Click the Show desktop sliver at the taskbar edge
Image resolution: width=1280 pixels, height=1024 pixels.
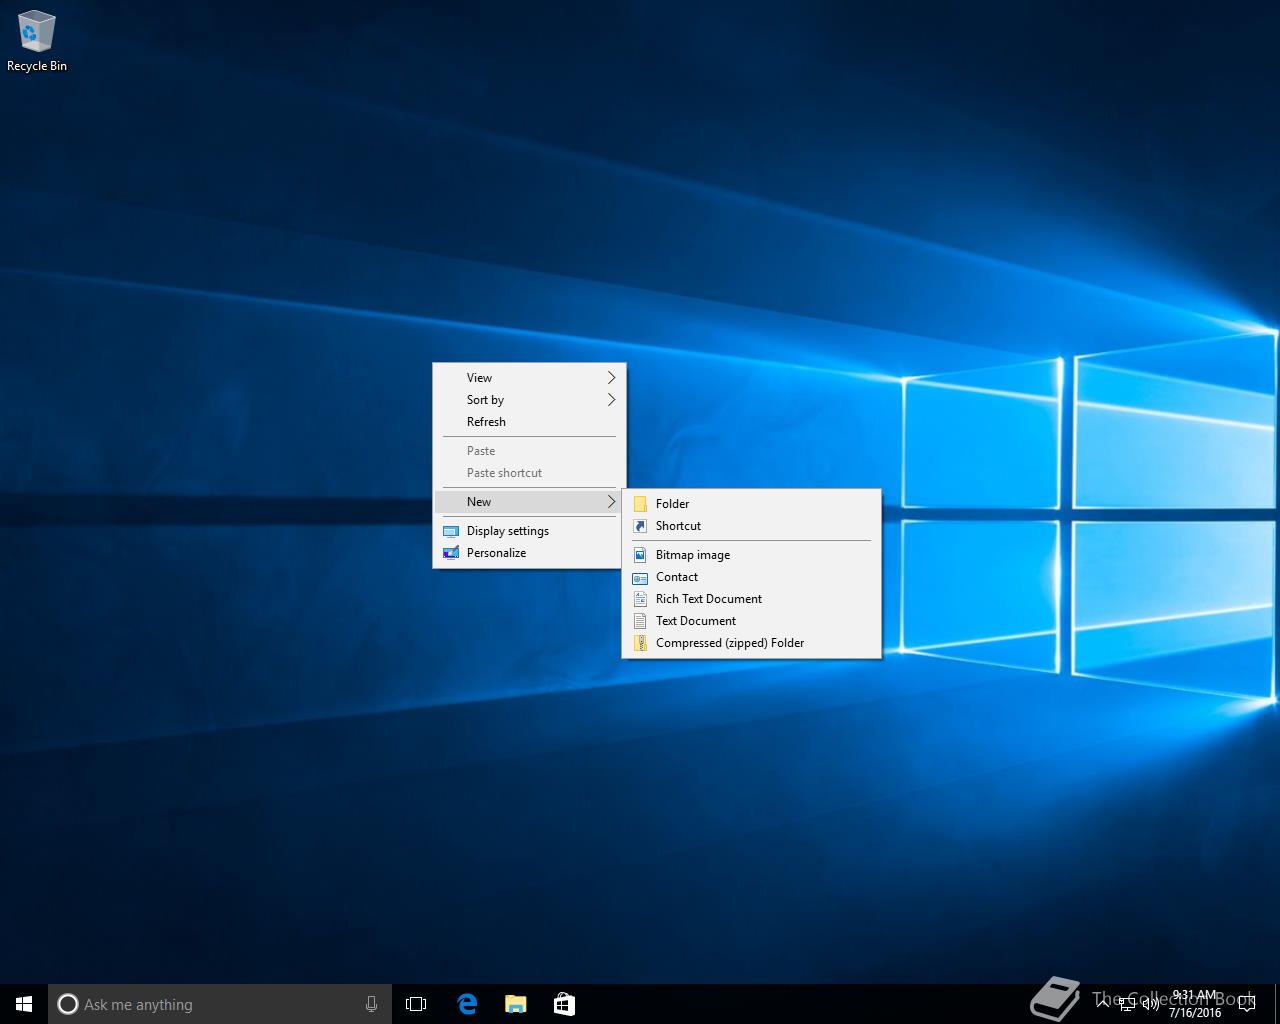1277,1004
